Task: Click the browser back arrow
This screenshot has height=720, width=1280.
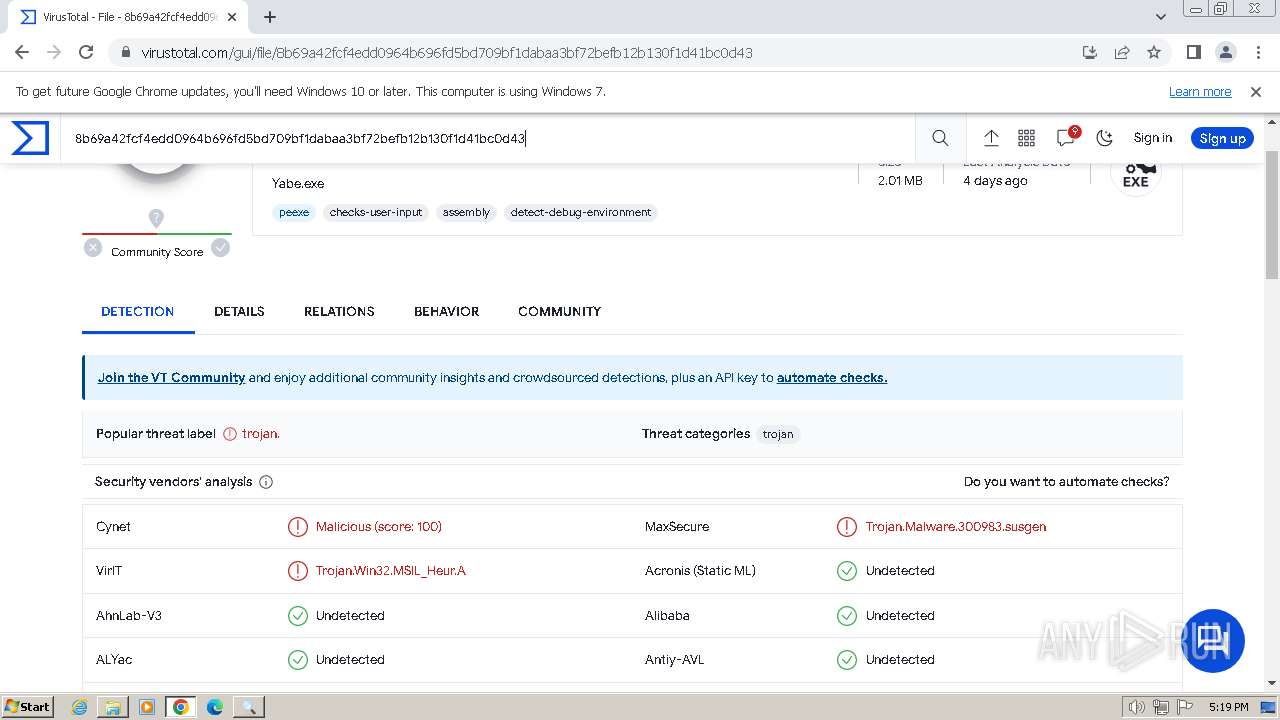Action: 22,53
